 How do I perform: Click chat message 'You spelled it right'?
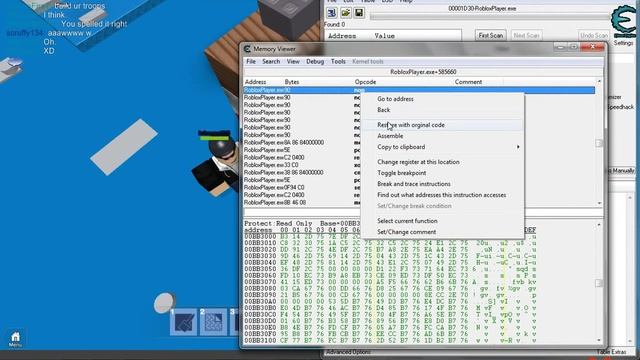(94, 24)
